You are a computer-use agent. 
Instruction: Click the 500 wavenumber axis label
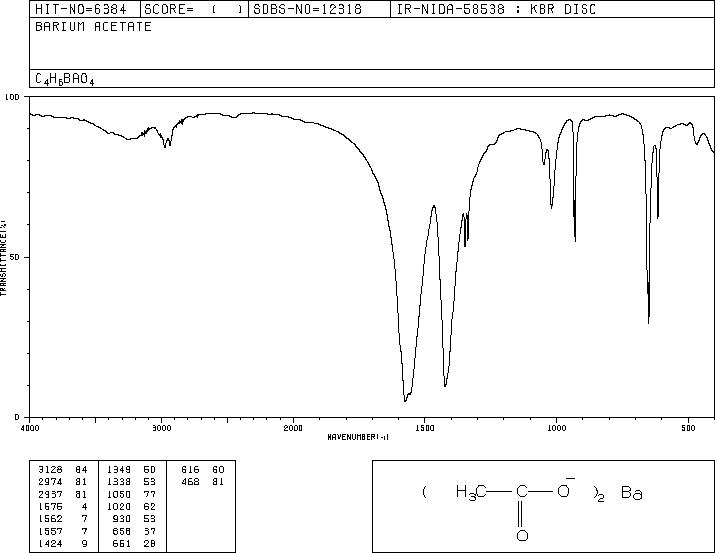[689, 428]
